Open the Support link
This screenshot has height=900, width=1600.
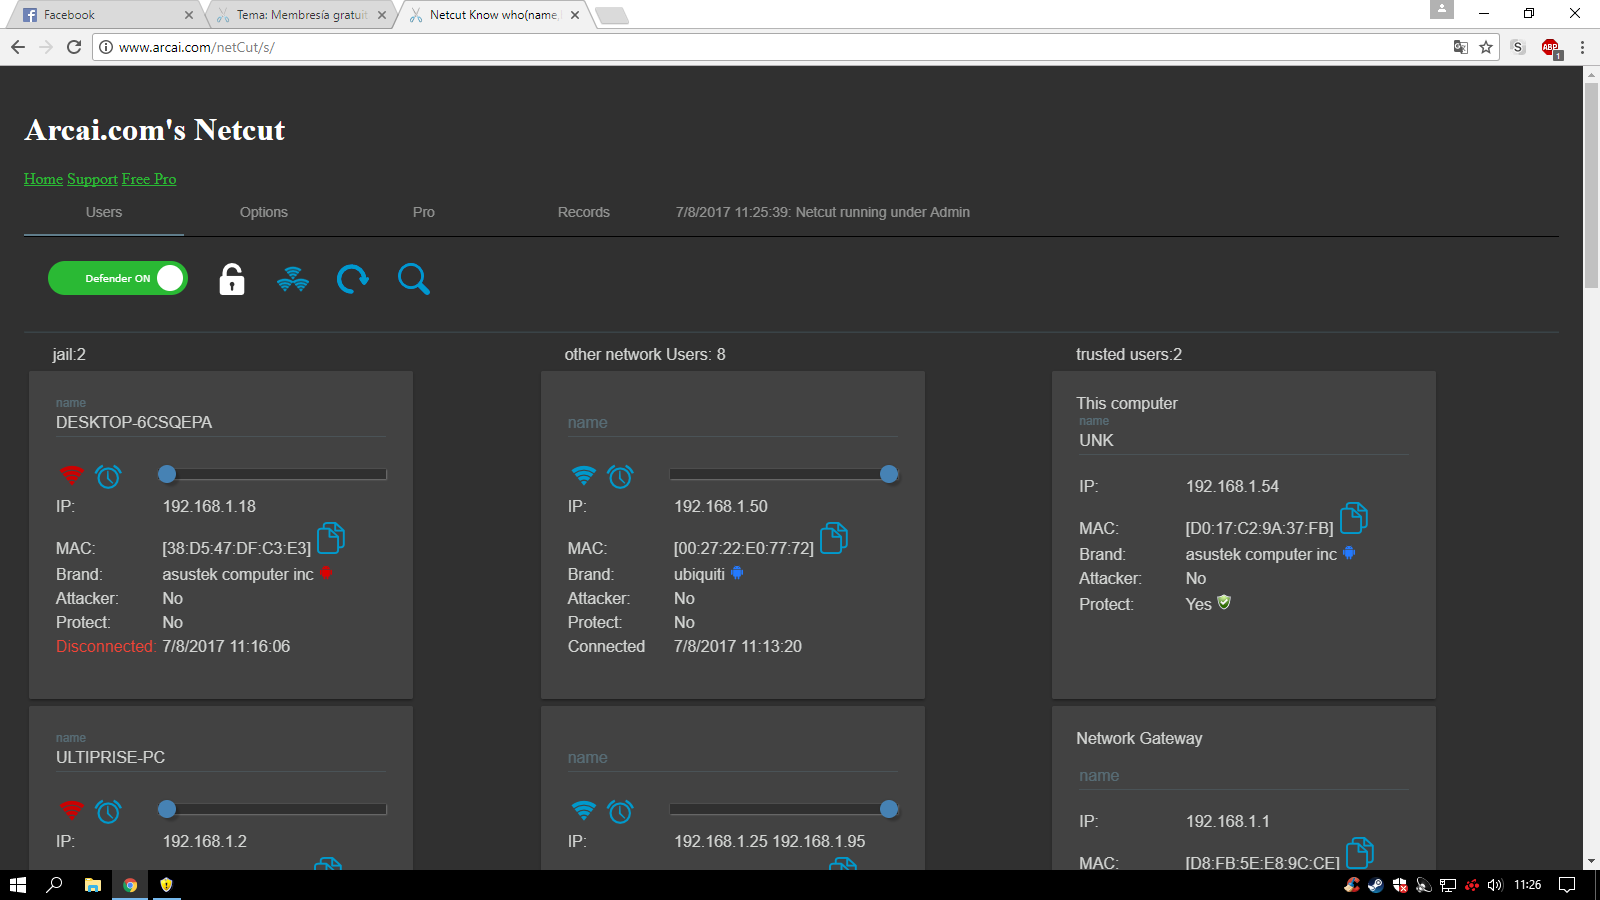(x=92, y=179)
